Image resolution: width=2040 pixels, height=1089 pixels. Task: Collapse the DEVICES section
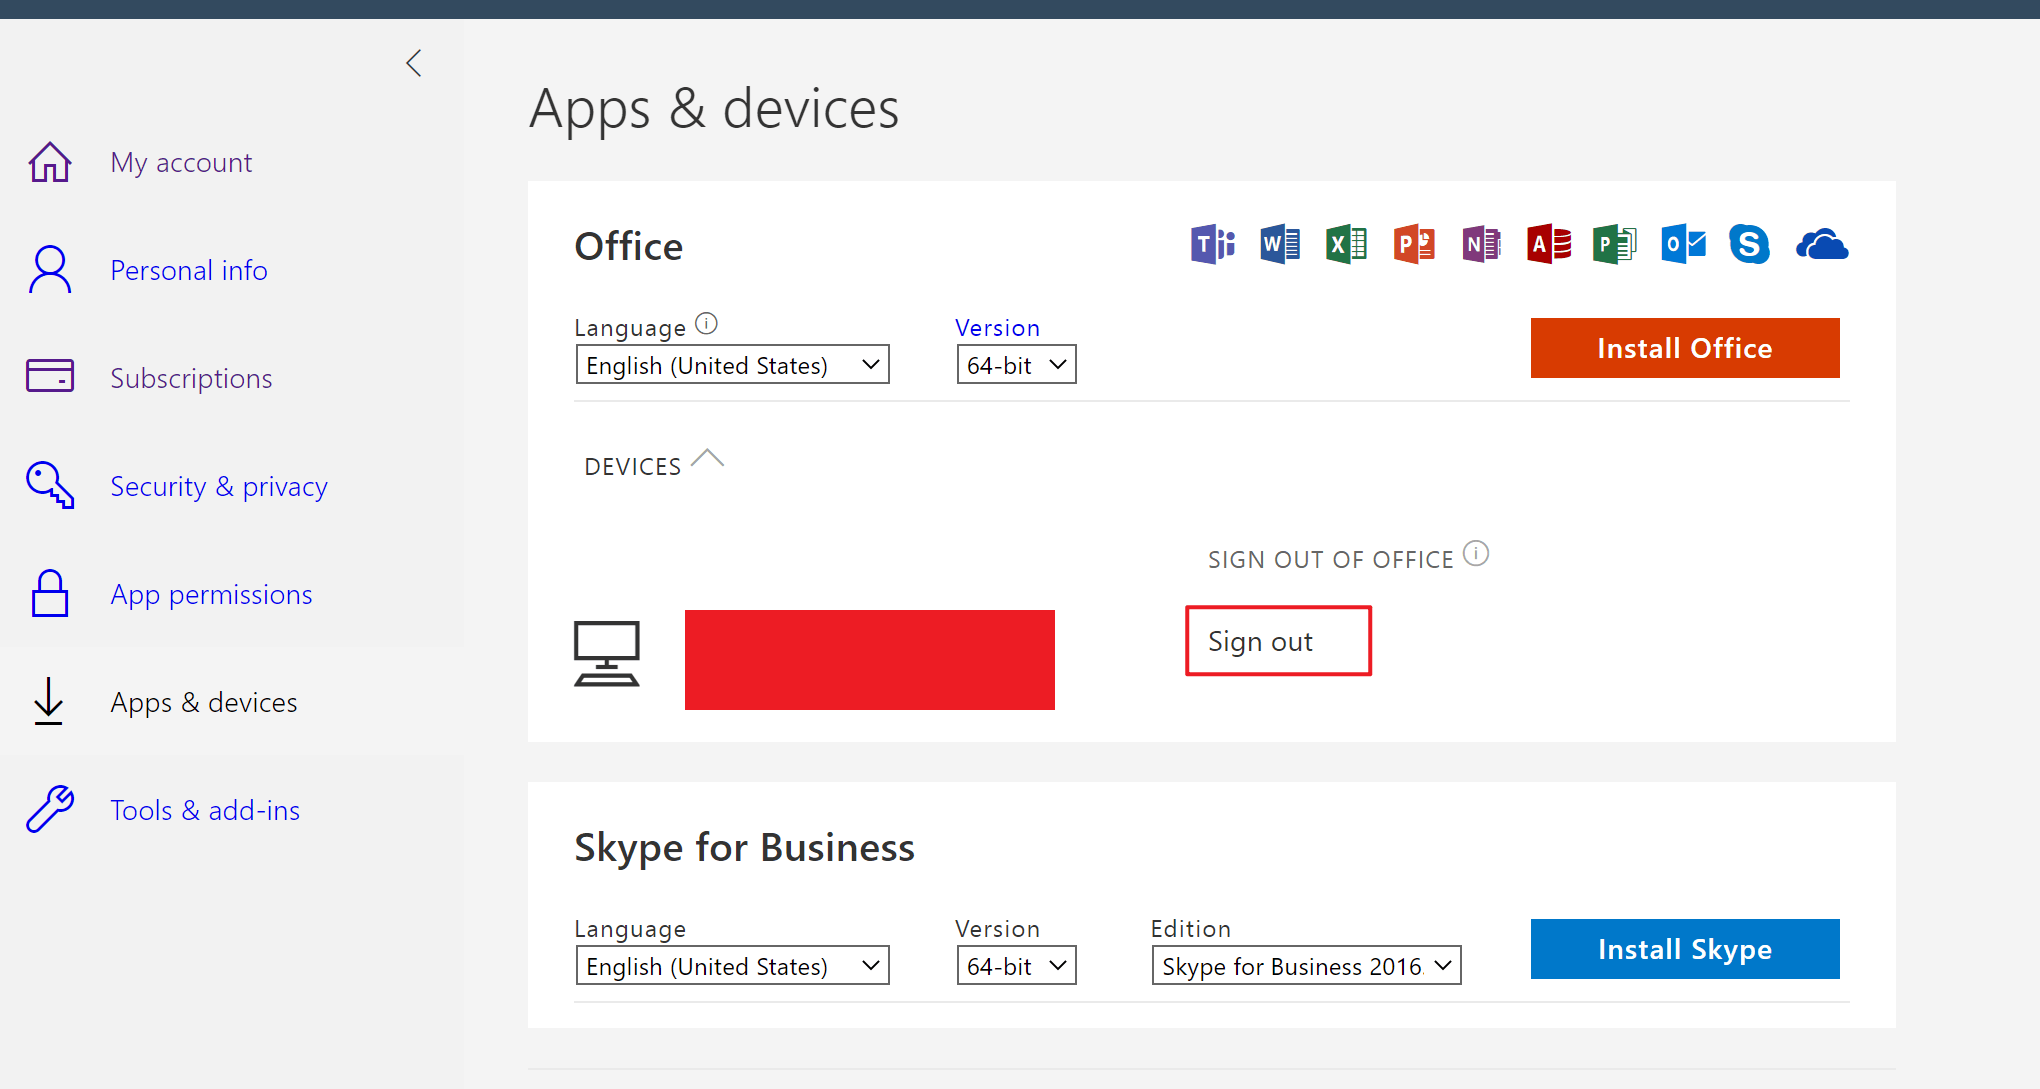coord(708,459)
